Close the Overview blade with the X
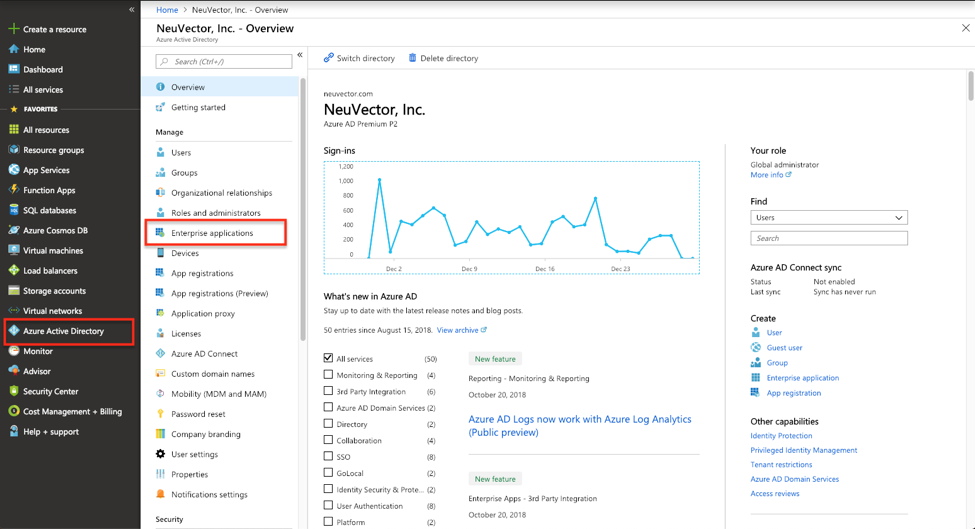 pyautogui.click(x=965, y=28)
